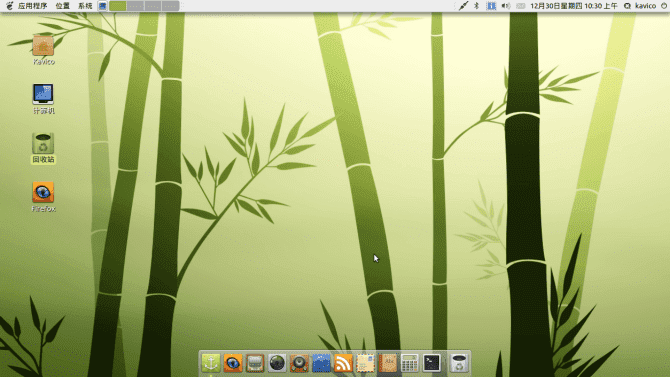Image resolution: width=670 pixels, height=377 pixels.
Task: Launch Firefox from the desktop icon
Action: pos(43,192)
